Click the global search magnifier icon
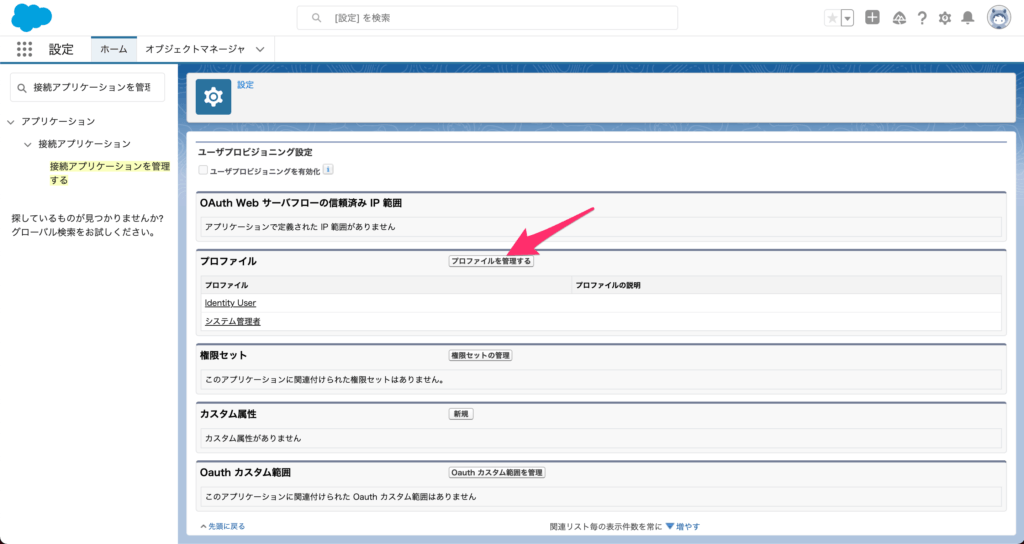Viewport: 1024px width, 544px height. pos(316,18)
